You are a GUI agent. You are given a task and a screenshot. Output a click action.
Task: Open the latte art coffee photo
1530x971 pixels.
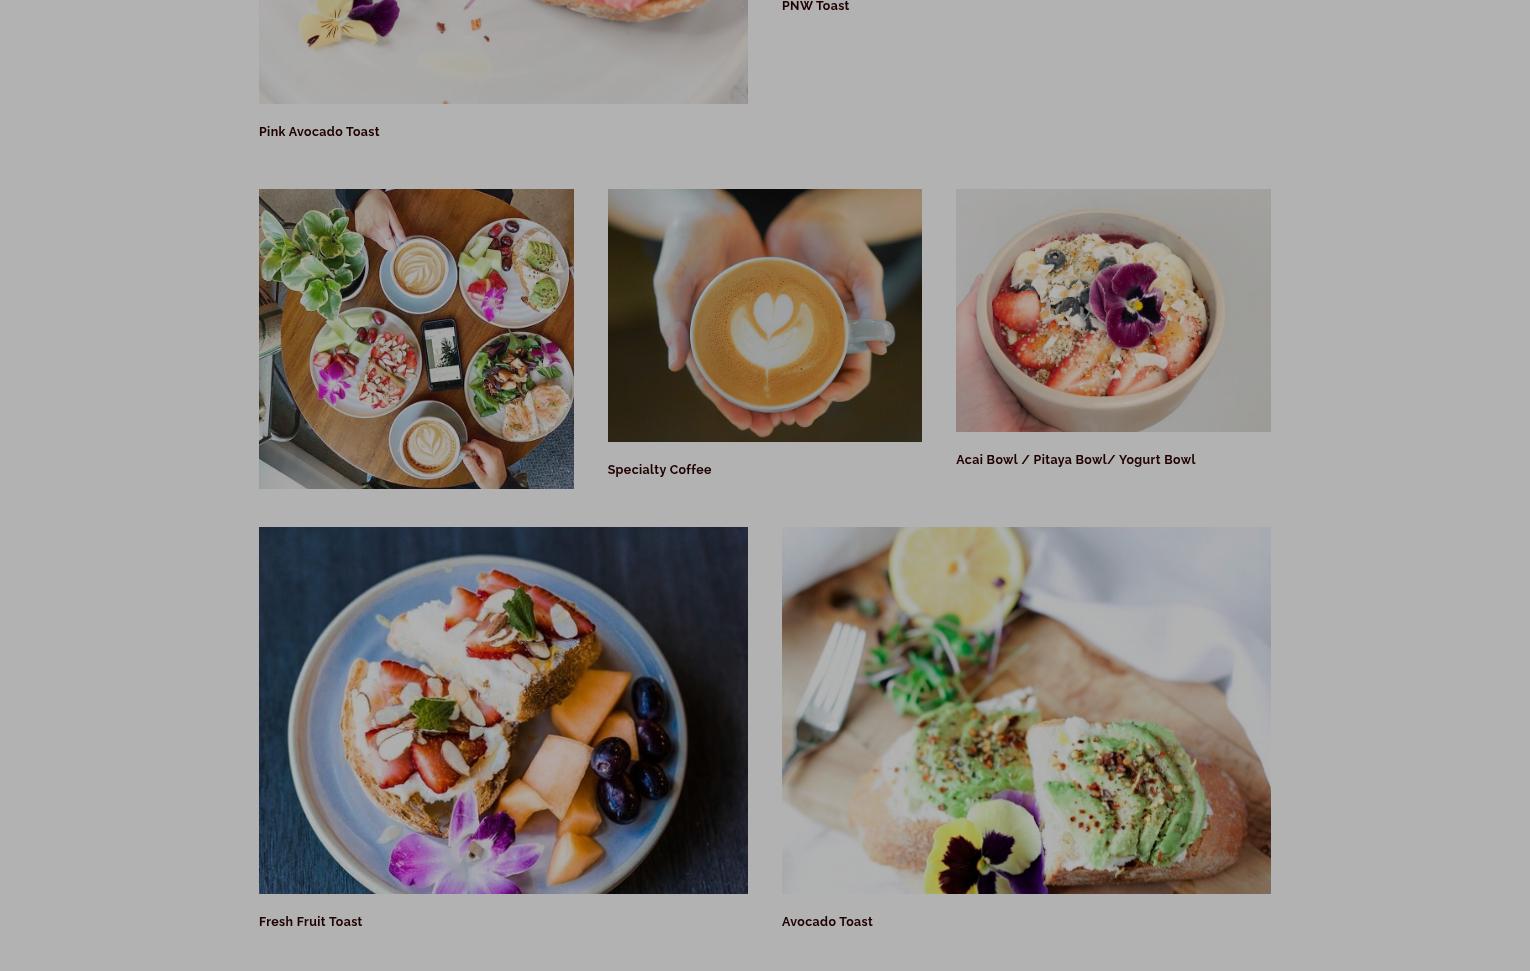[765, 315]
